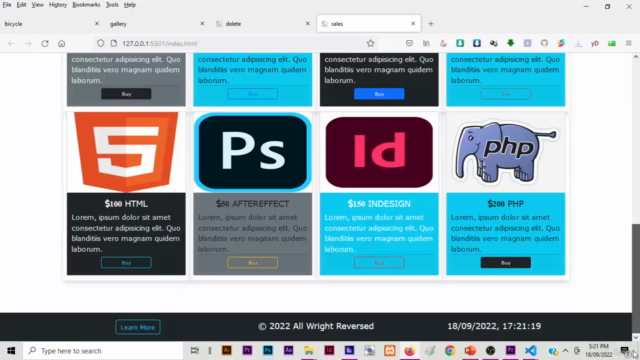Click the Learn More button in footer
The width and height of the screenshot is (640, 360).
point(138,327)
